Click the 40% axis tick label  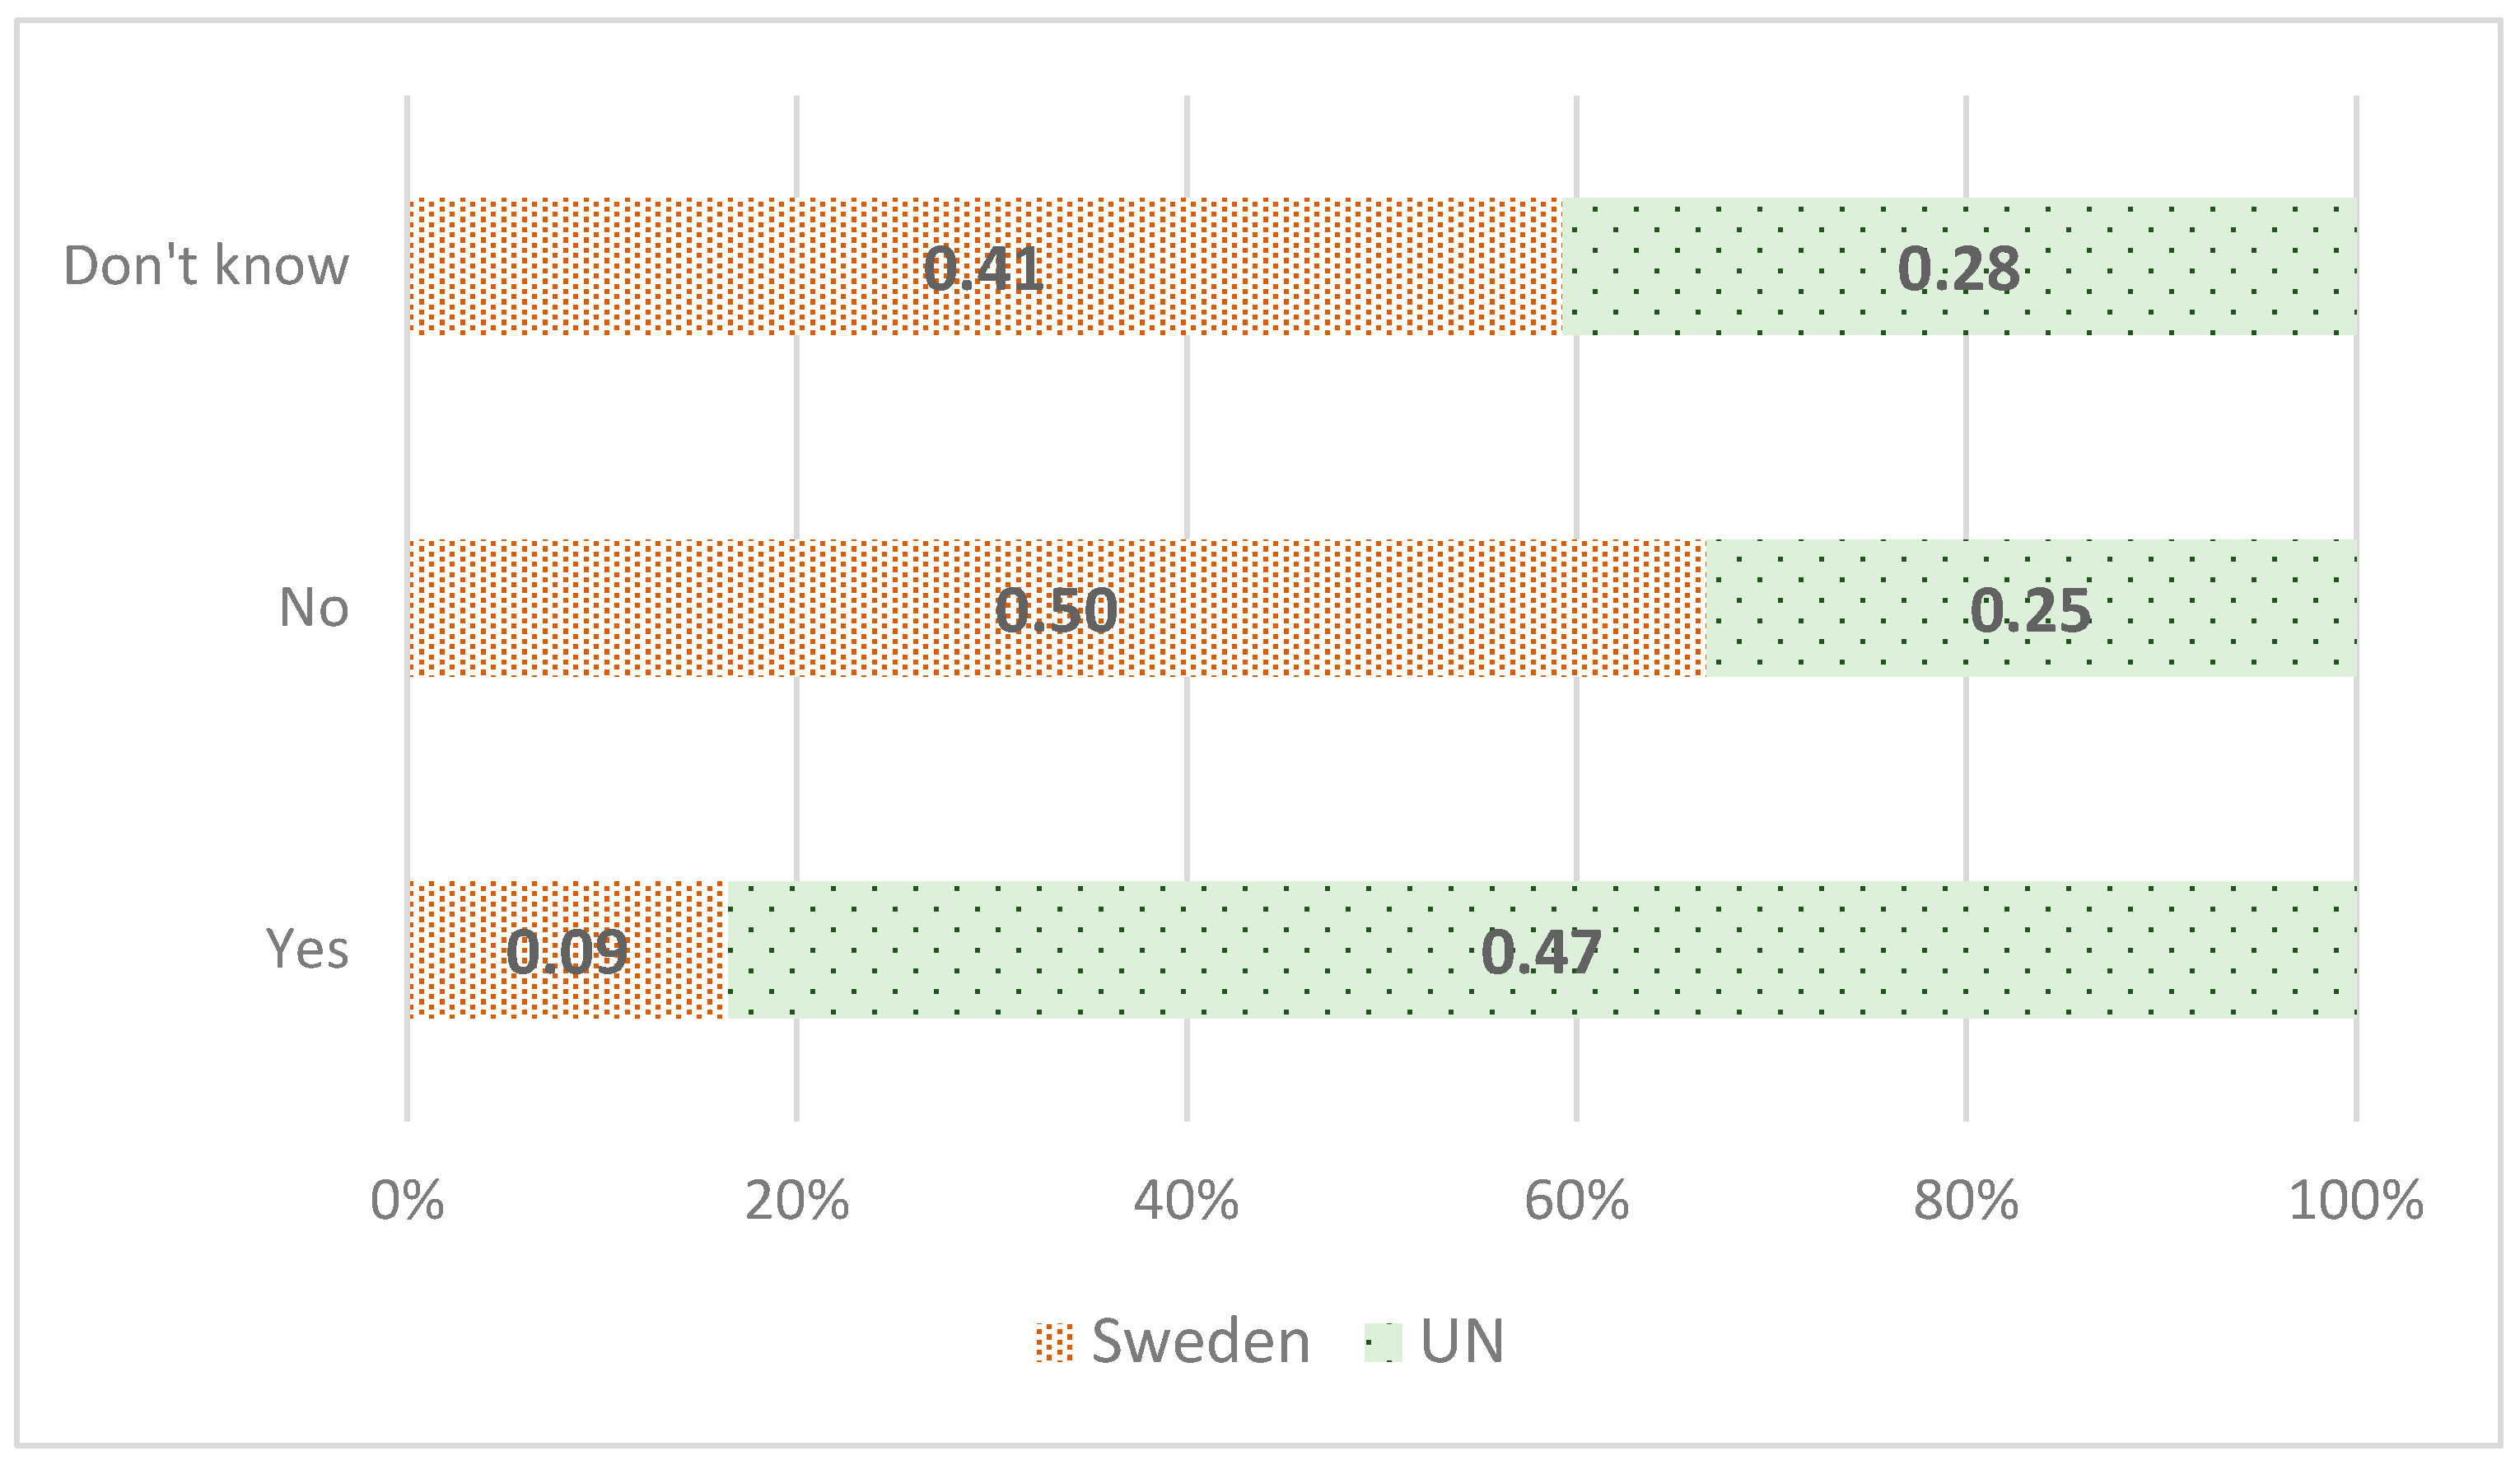(x=1186, y=1201)
